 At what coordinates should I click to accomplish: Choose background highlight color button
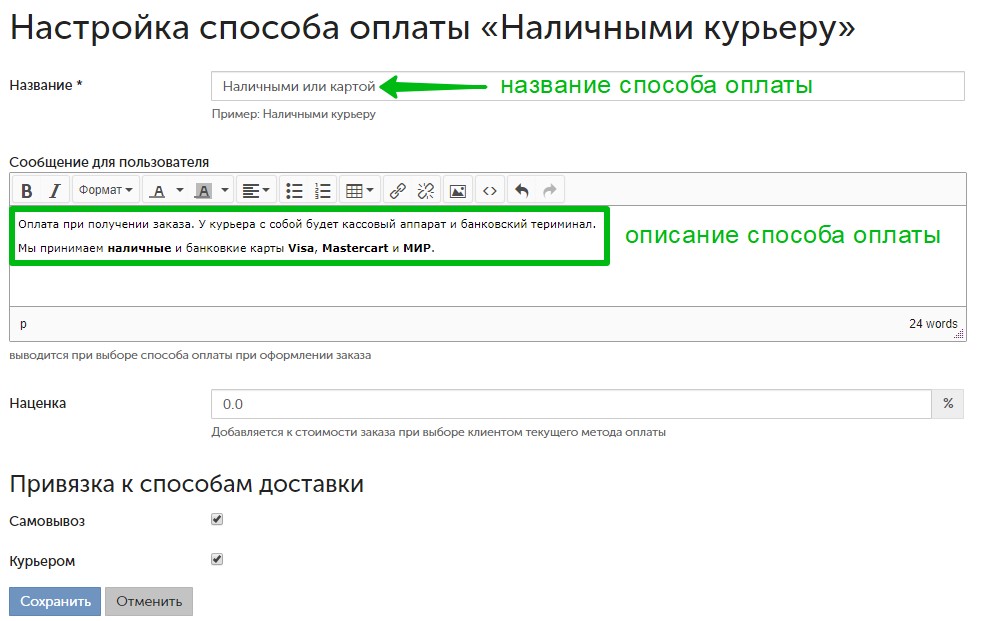(x=203, y=190)
